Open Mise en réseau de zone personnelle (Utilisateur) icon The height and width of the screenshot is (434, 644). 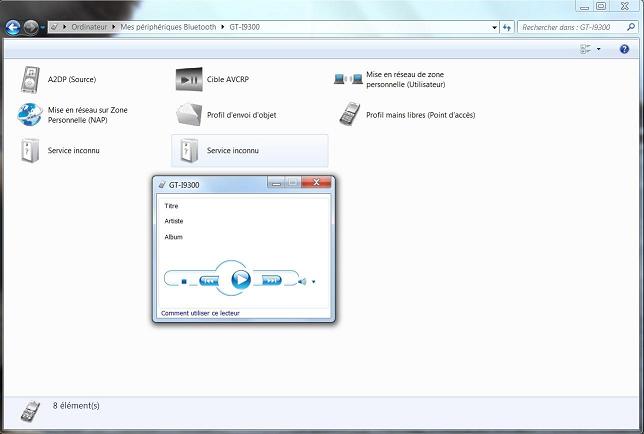(x=348, y=79)
